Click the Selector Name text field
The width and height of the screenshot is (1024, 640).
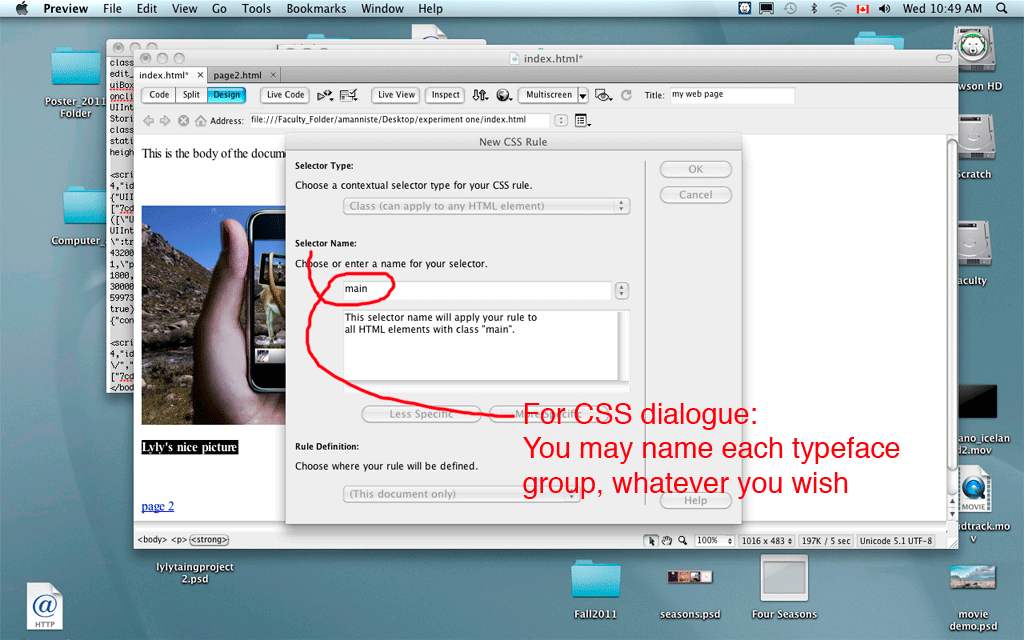477,289
